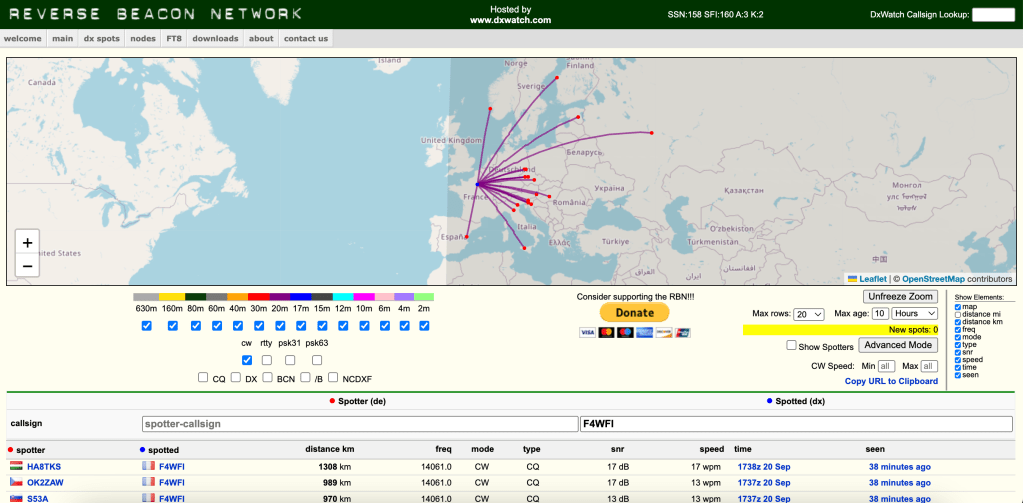Click the yellow PayPal Donate button

(634, 313)
